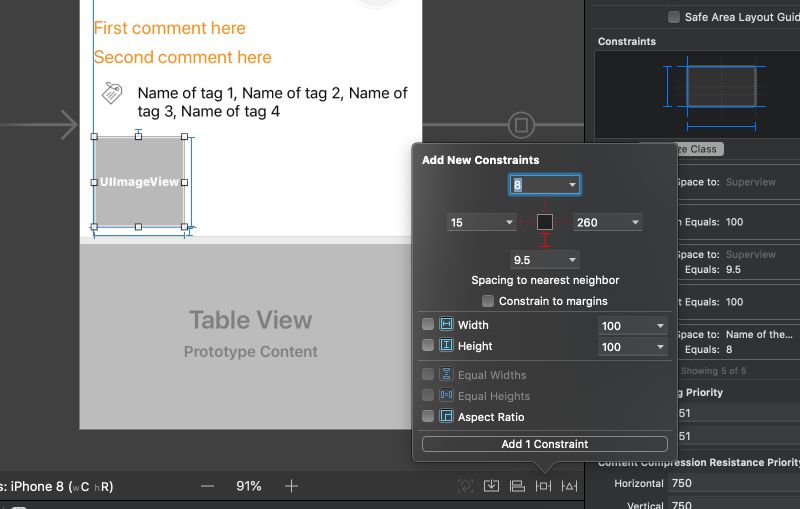Click the Spacing to nearest neighbor label

[545, 280]
